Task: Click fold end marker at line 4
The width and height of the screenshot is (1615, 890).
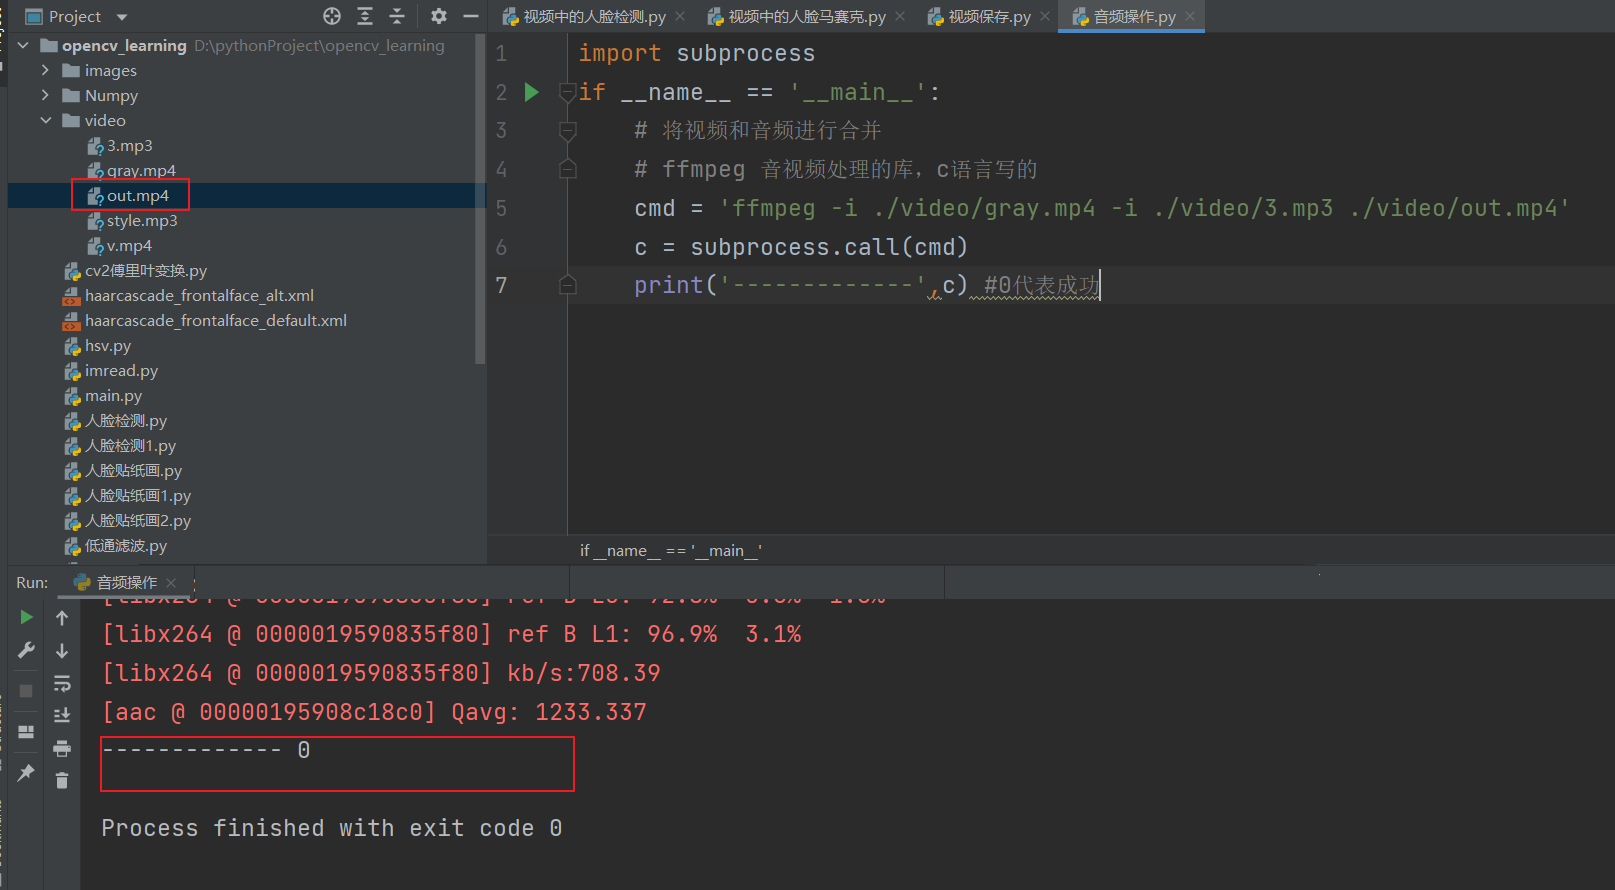Action: (x=567, y=169)
